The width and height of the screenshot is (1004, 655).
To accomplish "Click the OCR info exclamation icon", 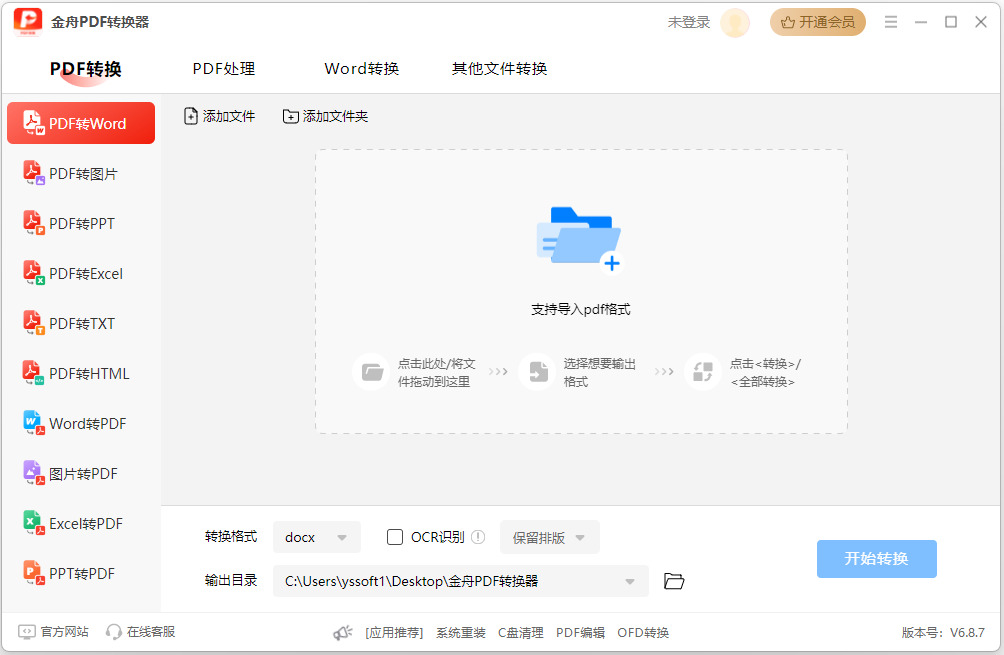I will [x=478, y=537].
